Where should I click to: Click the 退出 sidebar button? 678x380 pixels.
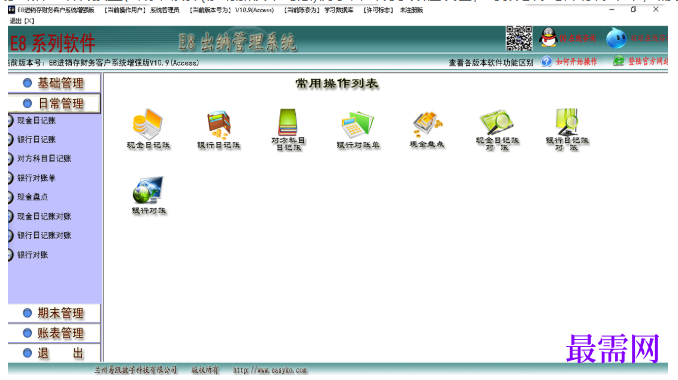pos(54,353)
